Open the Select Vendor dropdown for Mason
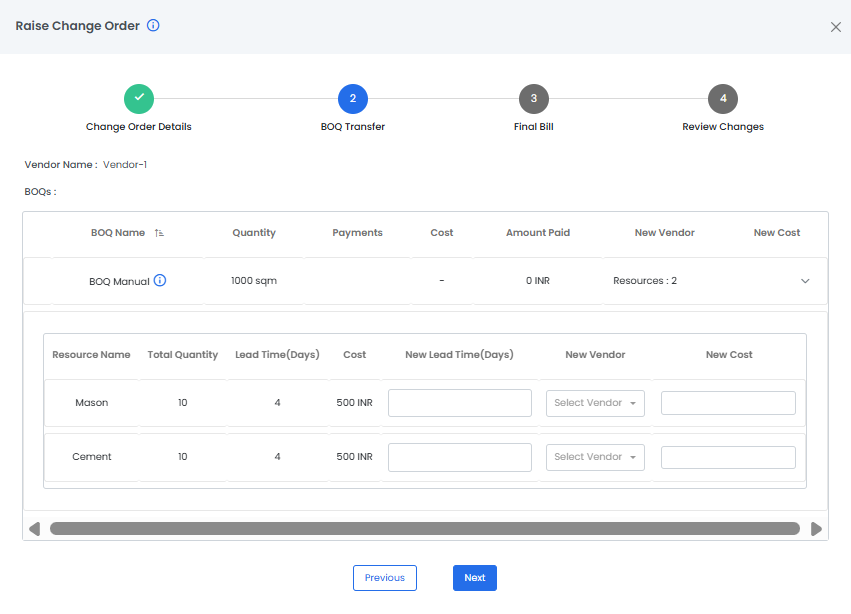This screenshot has width=851, height=614. pos(595,403)
